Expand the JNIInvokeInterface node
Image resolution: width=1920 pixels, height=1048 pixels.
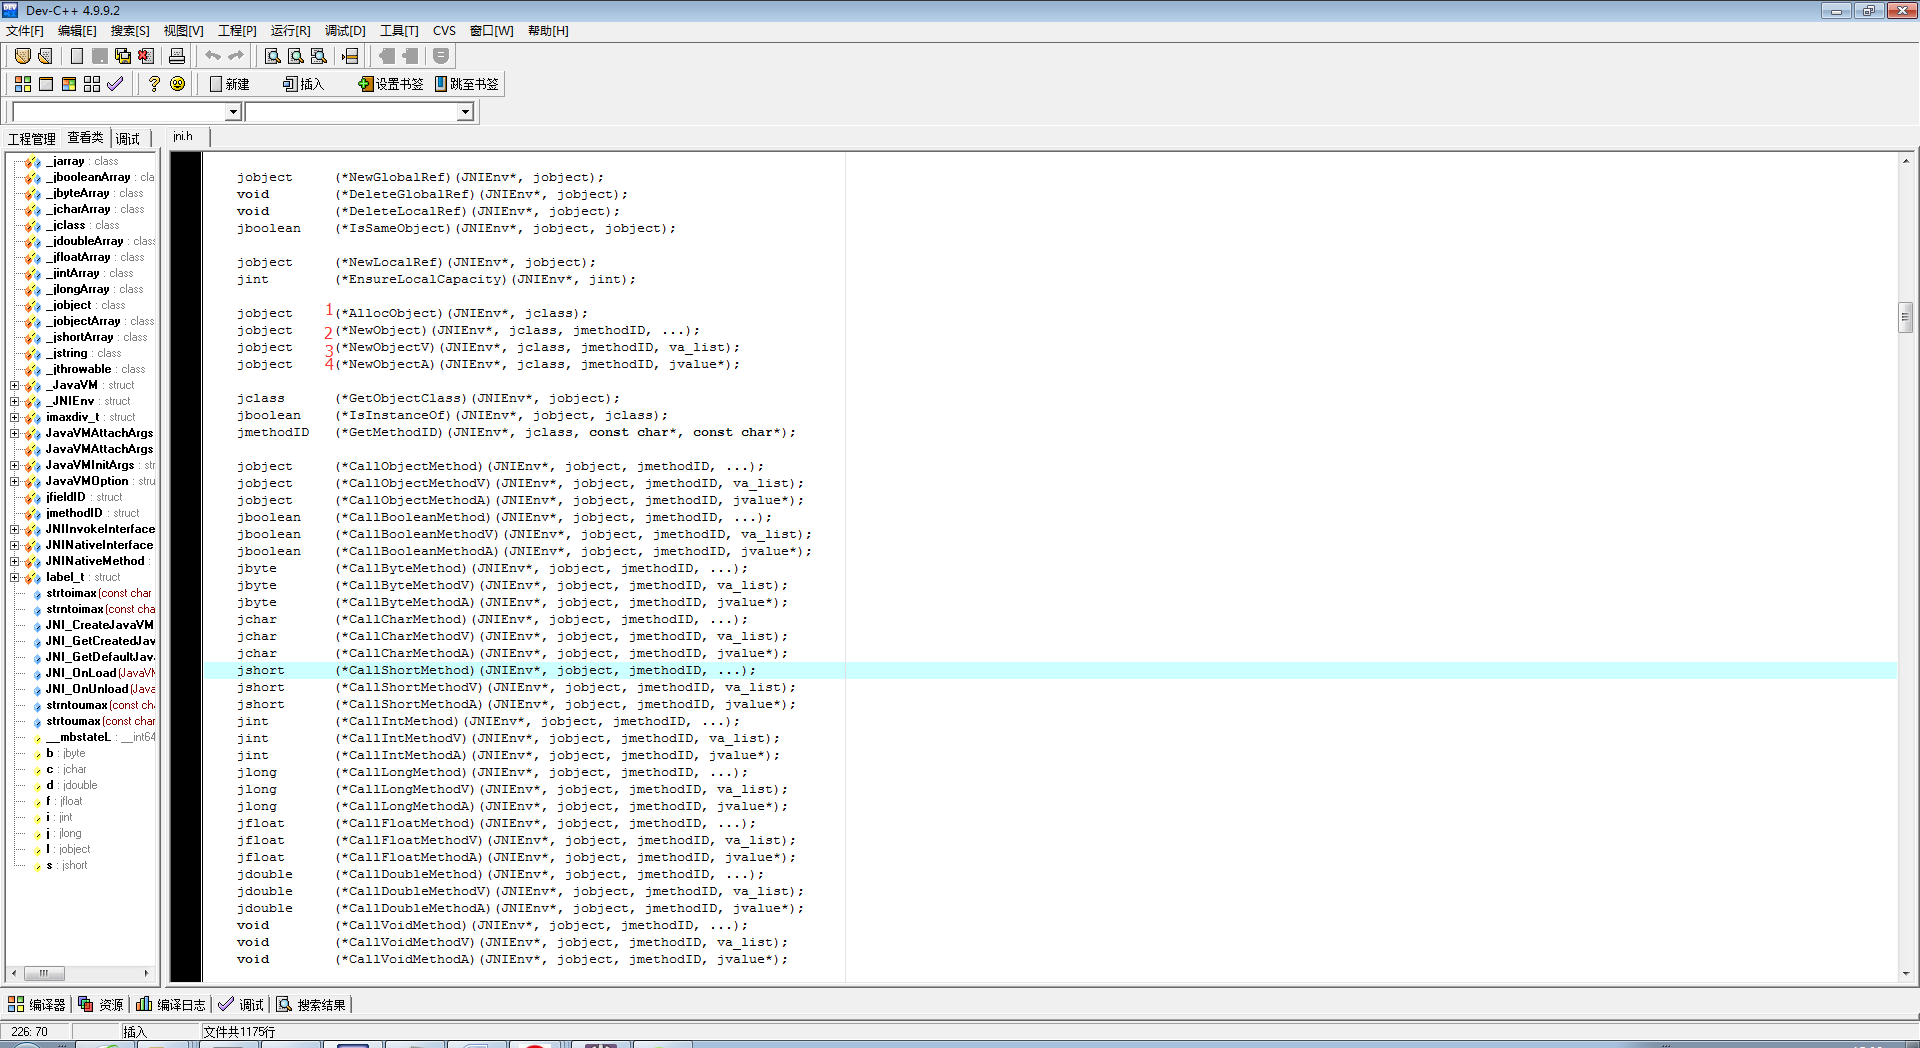tap(15, 529)
